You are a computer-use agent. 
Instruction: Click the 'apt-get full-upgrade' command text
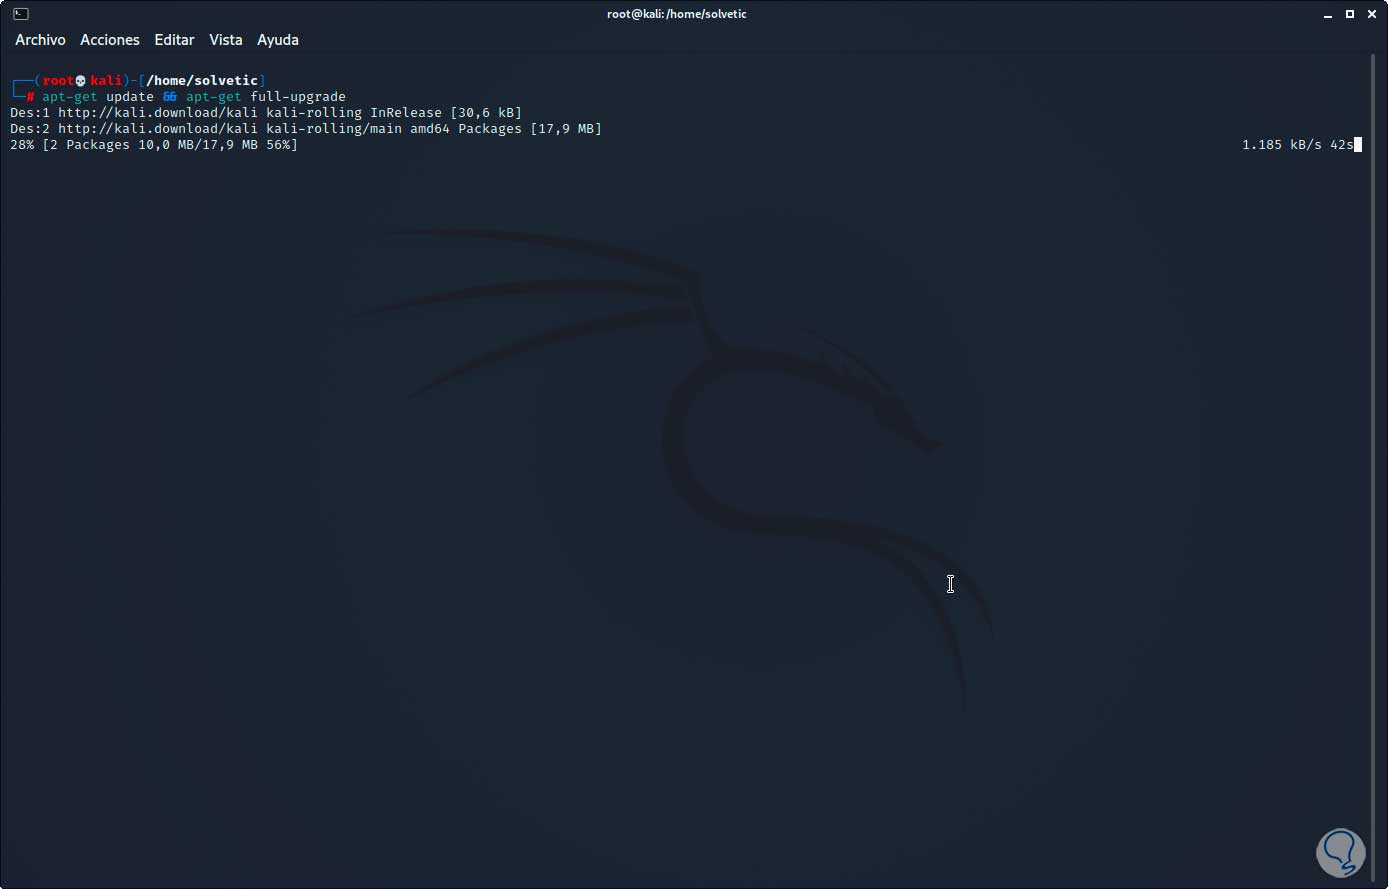[x=266, y=97]
